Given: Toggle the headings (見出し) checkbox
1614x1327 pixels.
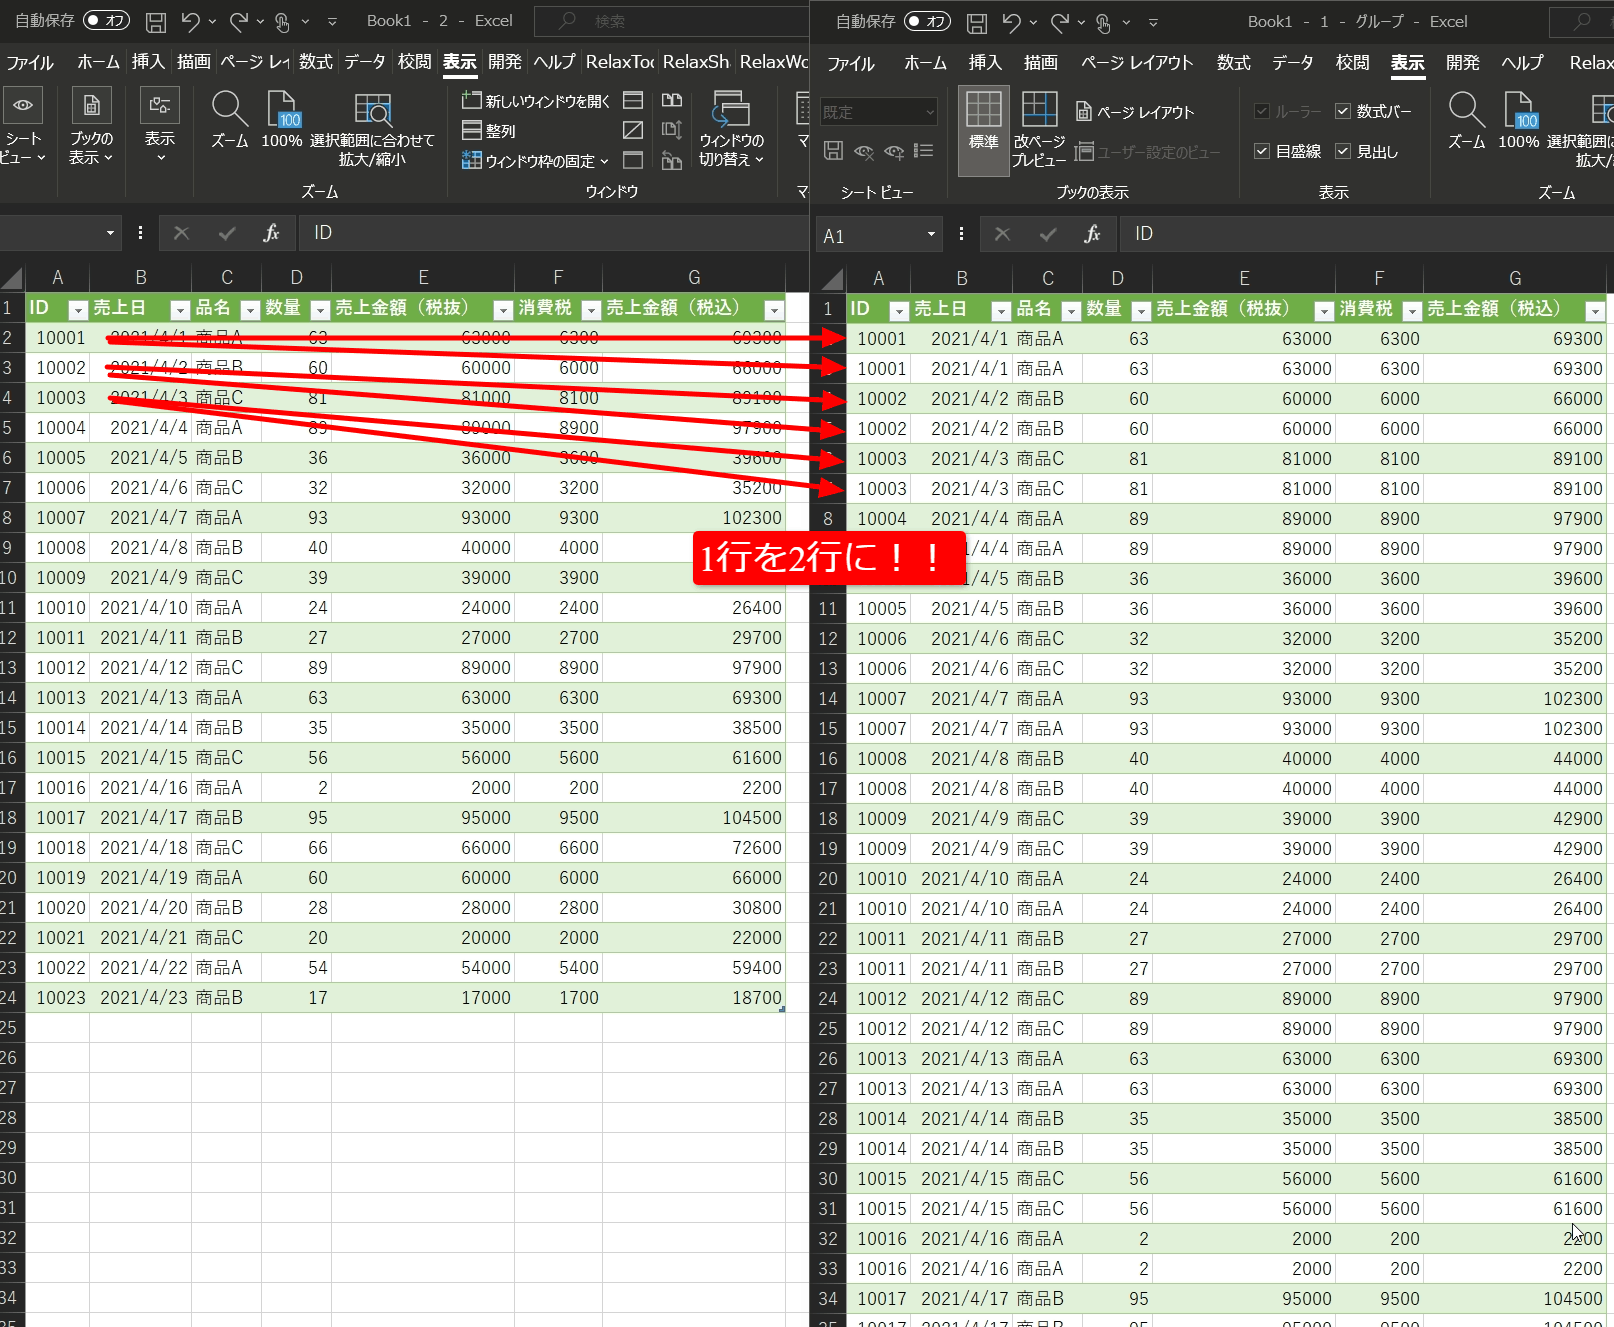Looking at the screenshot, I should [x=1343, y=152].
